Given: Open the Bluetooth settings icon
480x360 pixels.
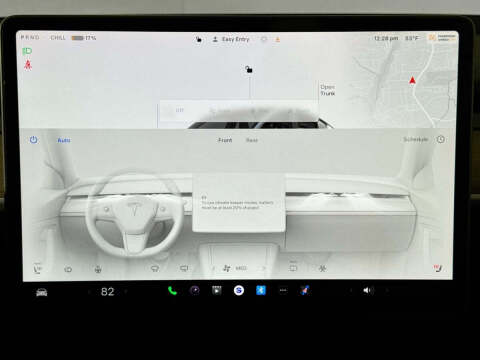Looking at the screenshot, I should [261, 291].
